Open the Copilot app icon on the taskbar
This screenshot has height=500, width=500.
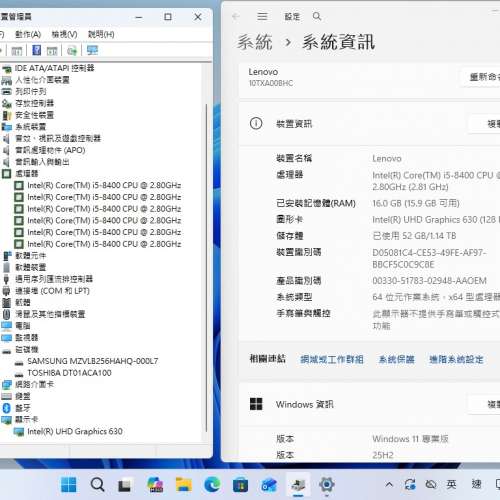click(155, 485)
